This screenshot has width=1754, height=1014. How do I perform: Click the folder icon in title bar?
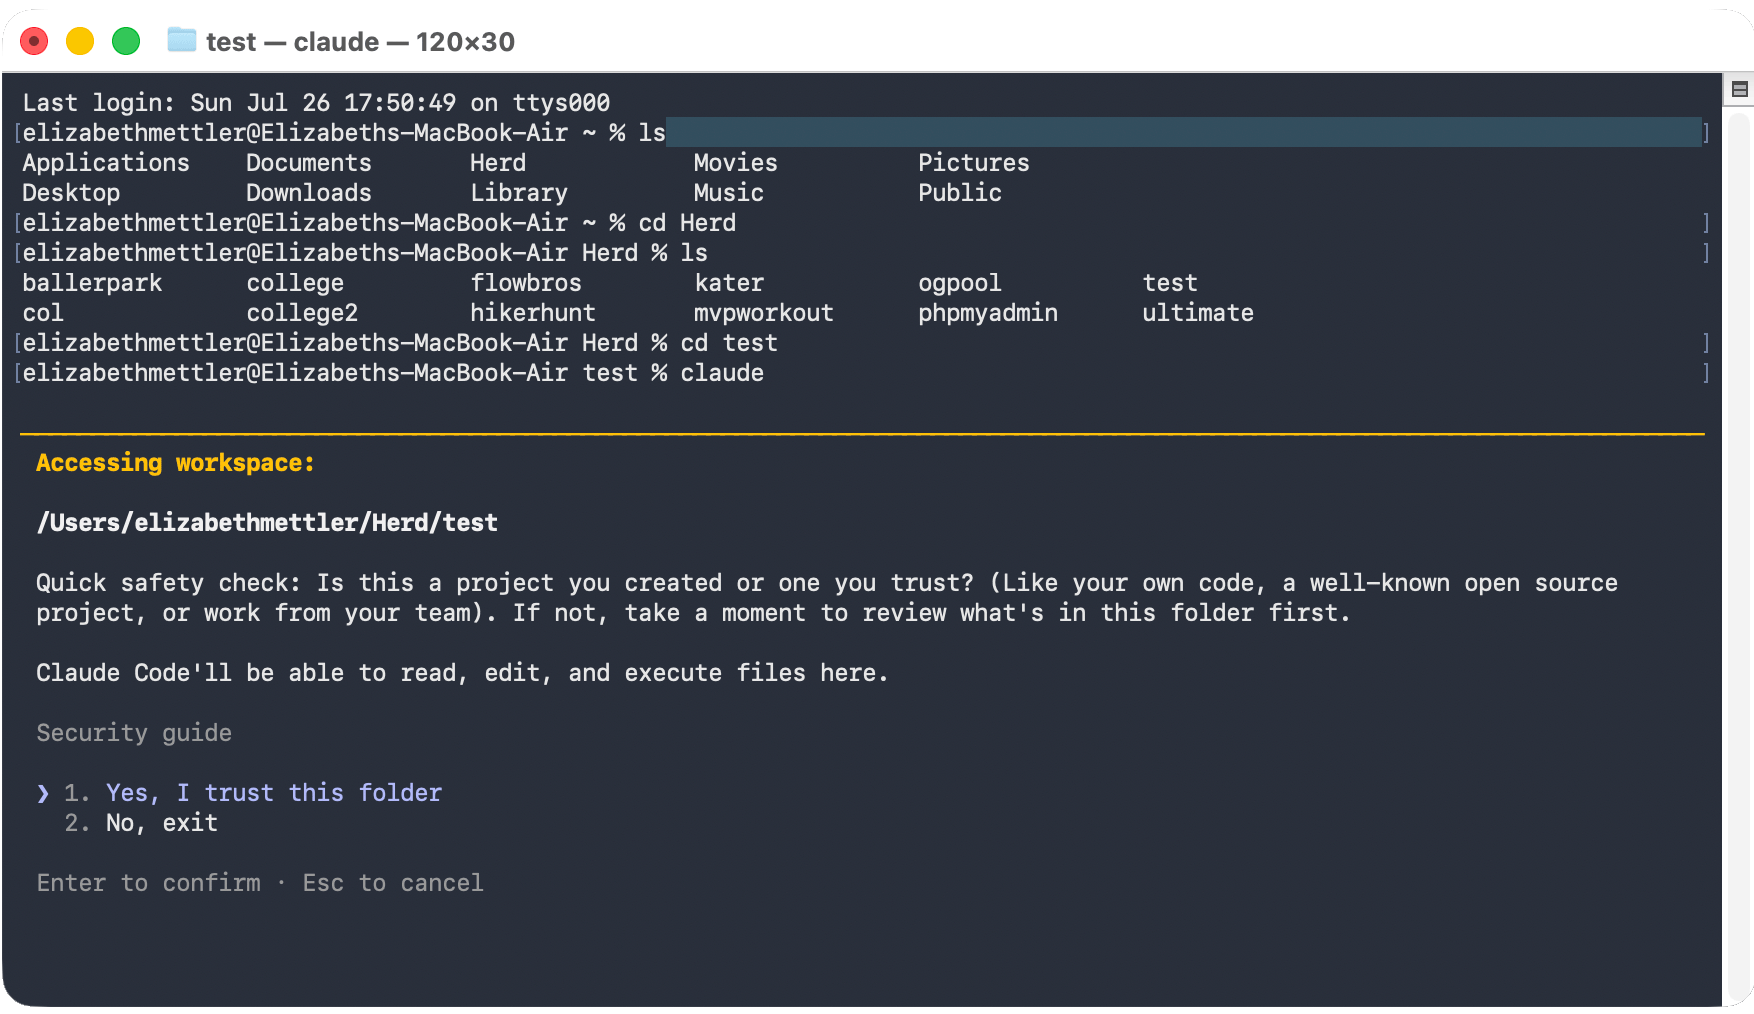181,41
